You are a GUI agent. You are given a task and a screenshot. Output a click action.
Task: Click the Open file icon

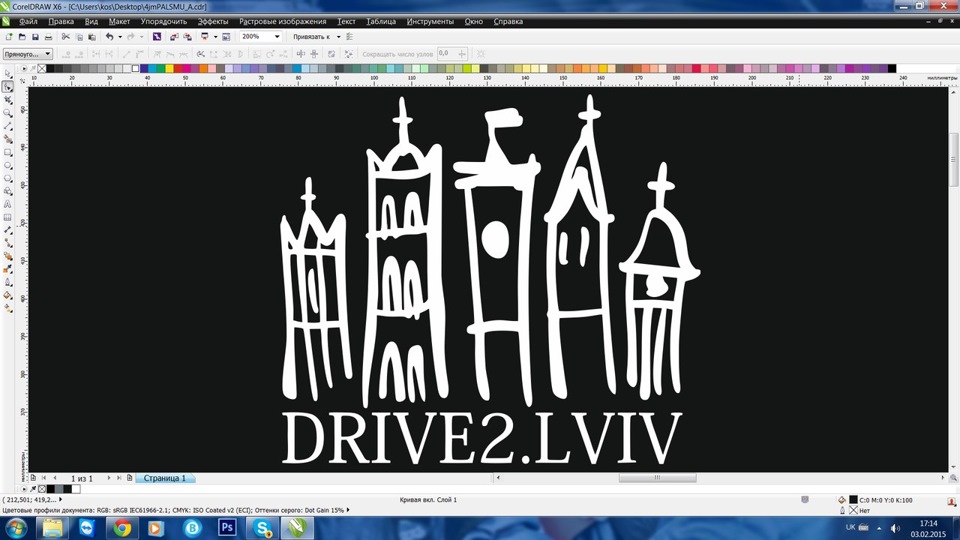coord(22,37)
